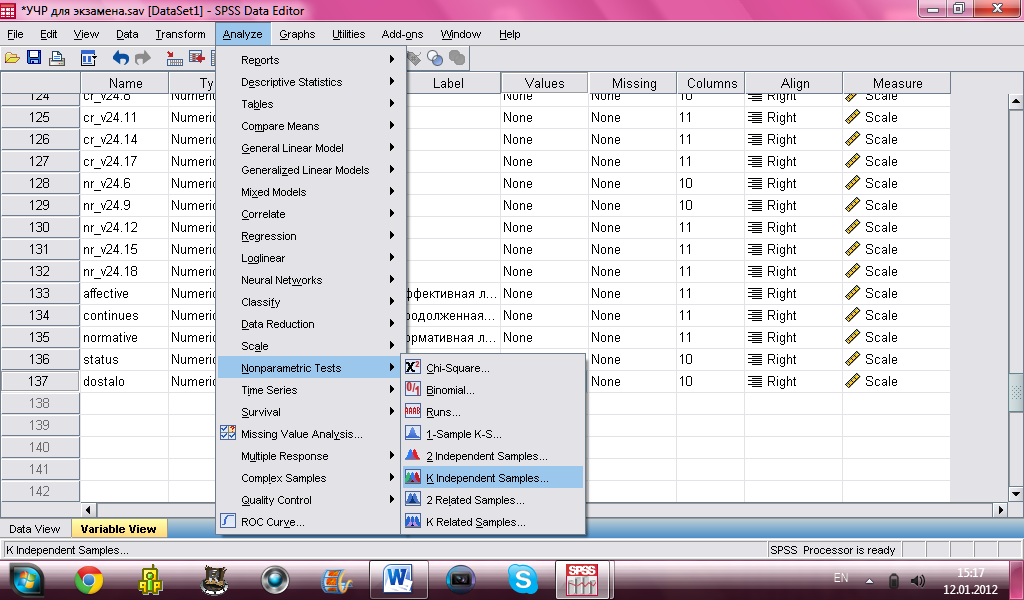Open Microsoft Word from the taskbar
This screenshot has height=600, width=1024.
point(399,579)
